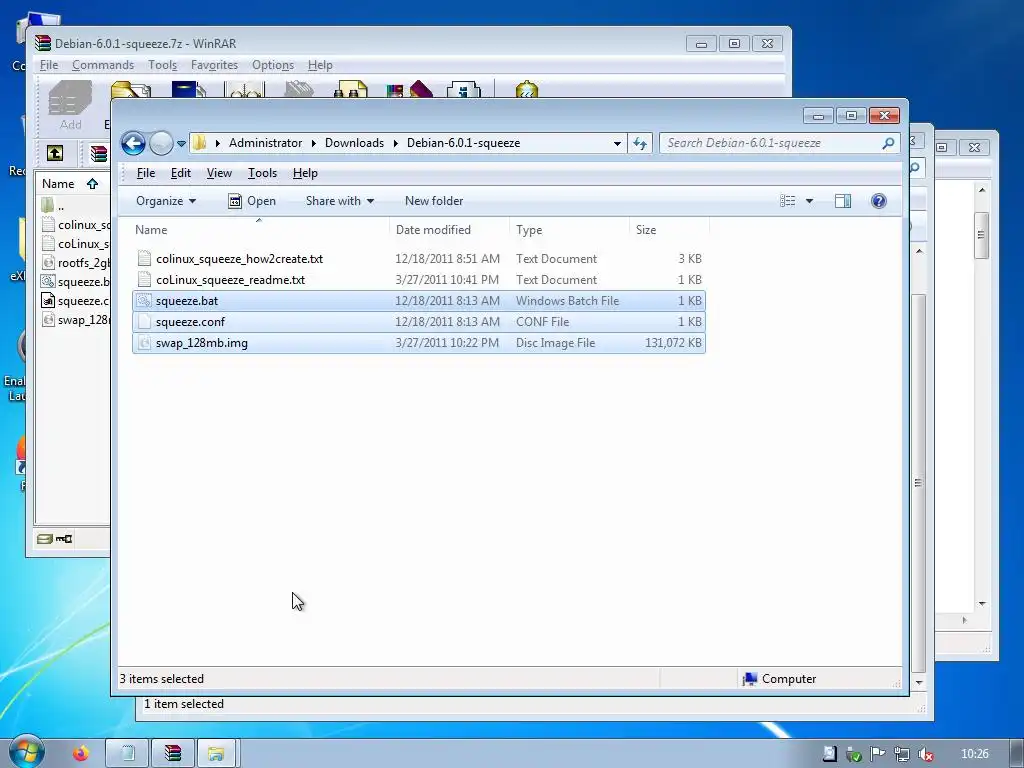Select the squeeze.conf file row

coord(419,321)
